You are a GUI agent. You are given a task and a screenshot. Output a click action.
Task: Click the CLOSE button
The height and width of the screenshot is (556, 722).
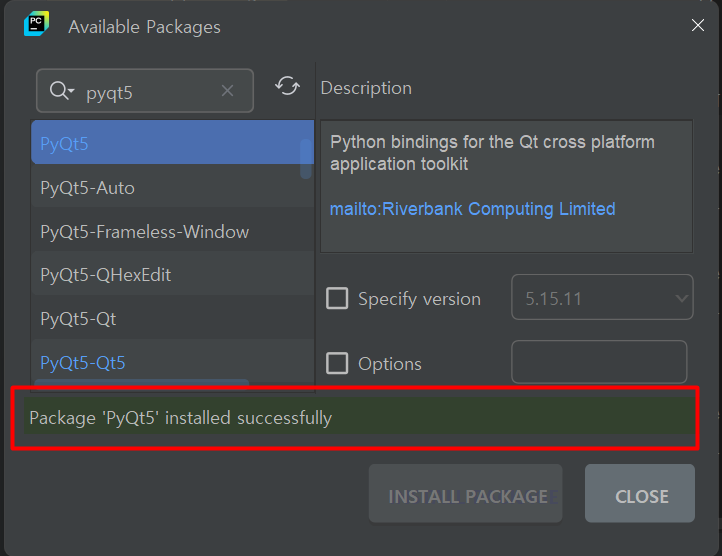640,493
